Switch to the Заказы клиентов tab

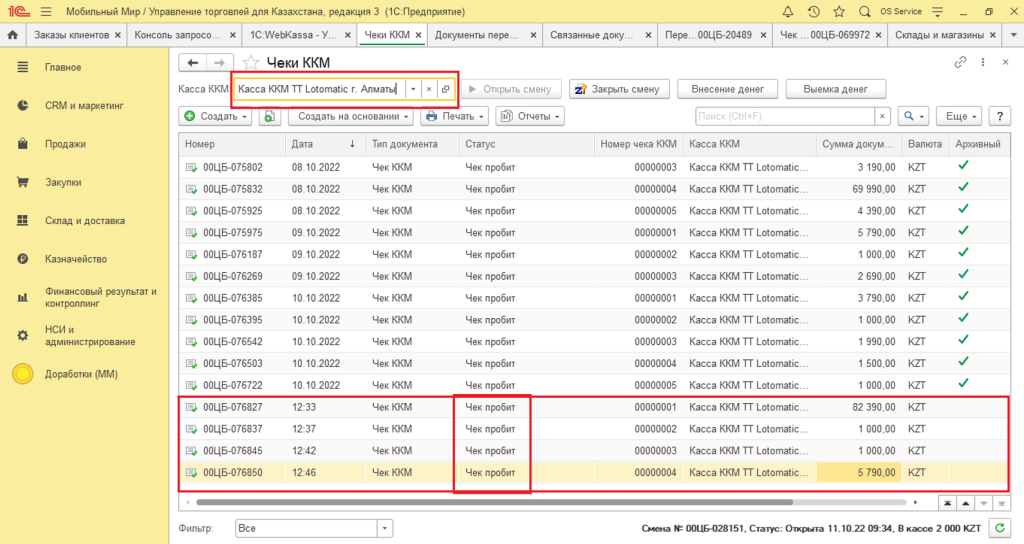click(x=71, y=35)
